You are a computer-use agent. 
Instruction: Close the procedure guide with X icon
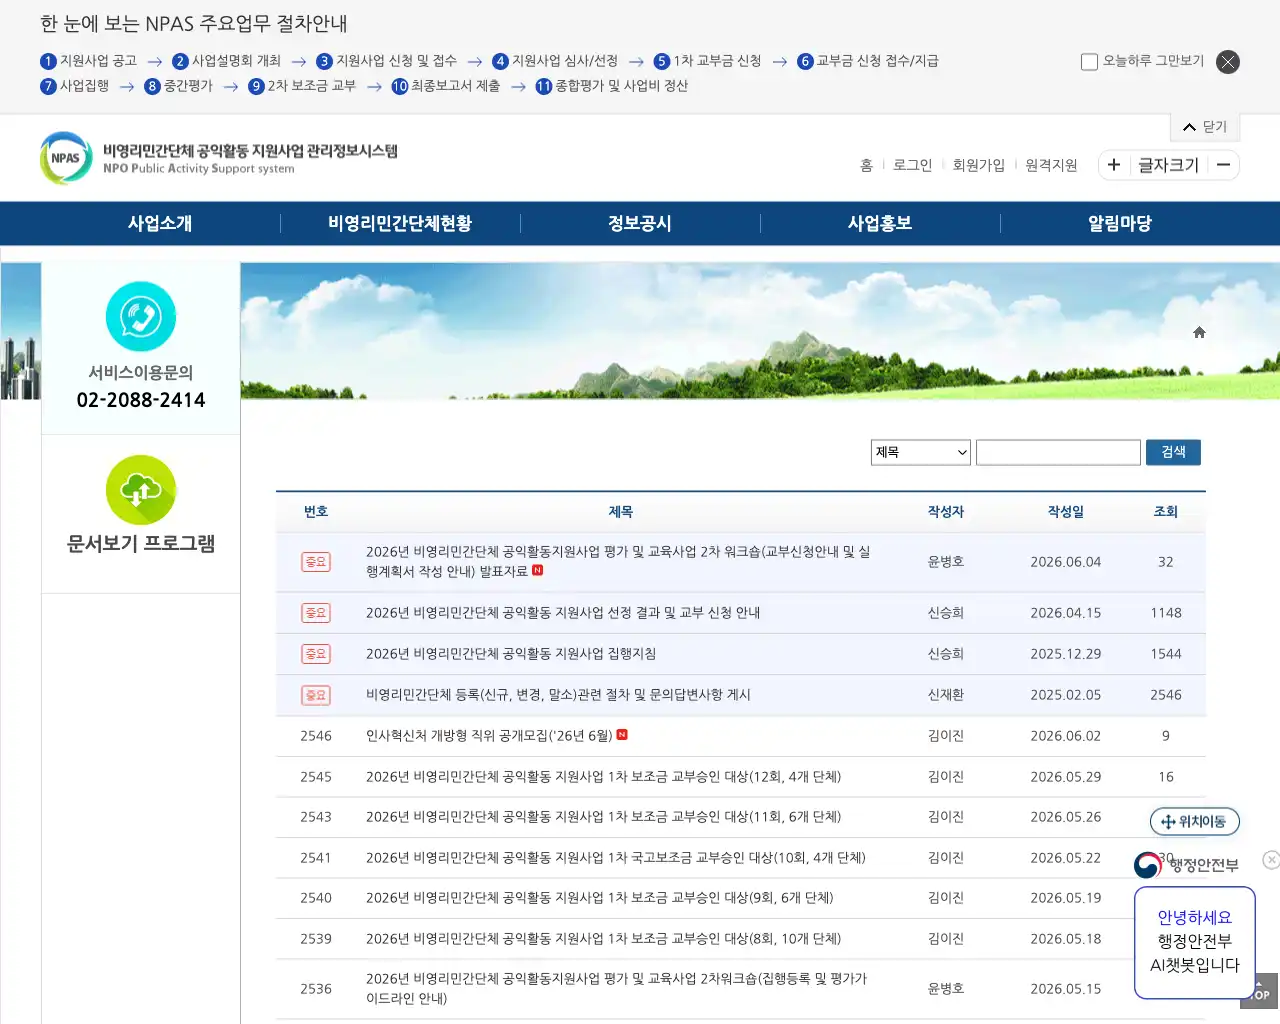1228,62
